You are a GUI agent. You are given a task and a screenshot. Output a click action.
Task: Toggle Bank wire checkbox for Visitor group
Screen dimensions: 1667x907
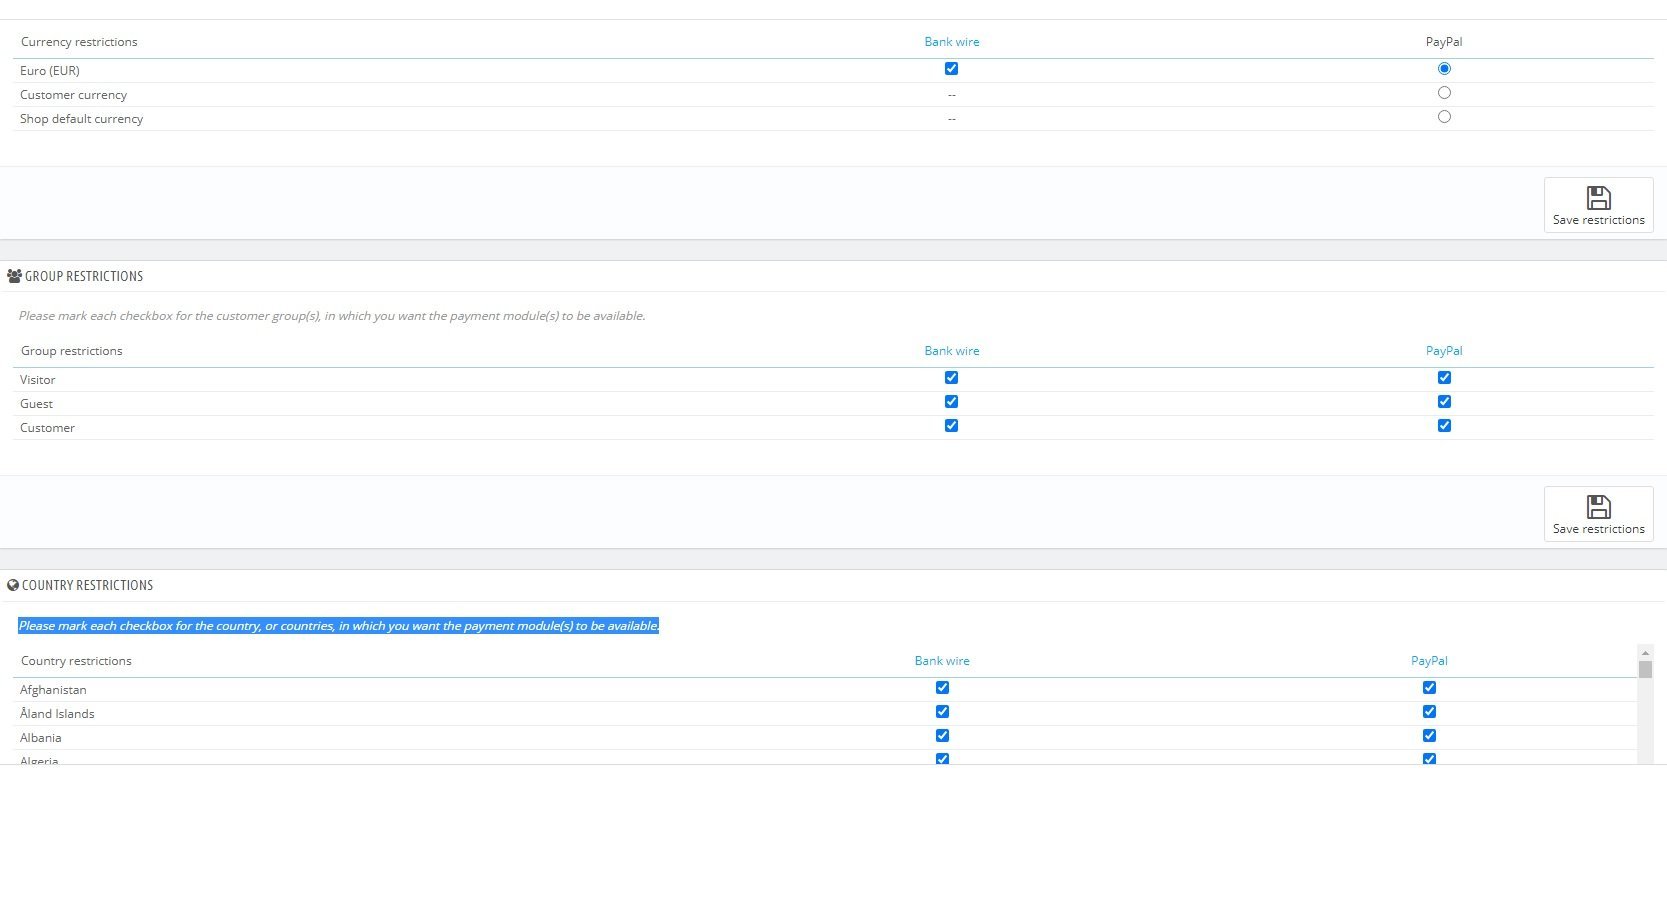951,378
